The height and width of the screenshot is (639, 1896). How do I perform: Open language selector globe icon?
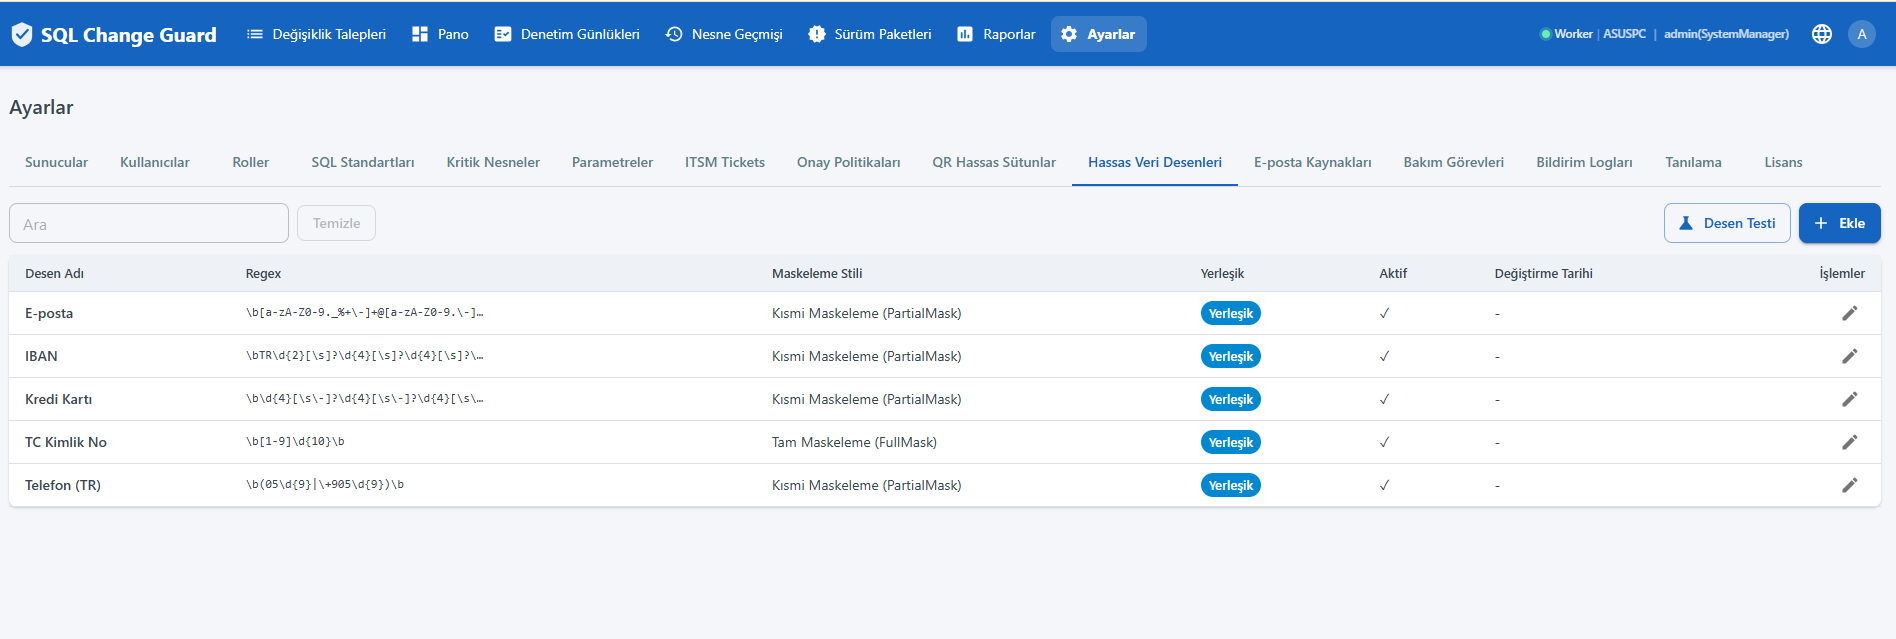(x=1822, y=34)
